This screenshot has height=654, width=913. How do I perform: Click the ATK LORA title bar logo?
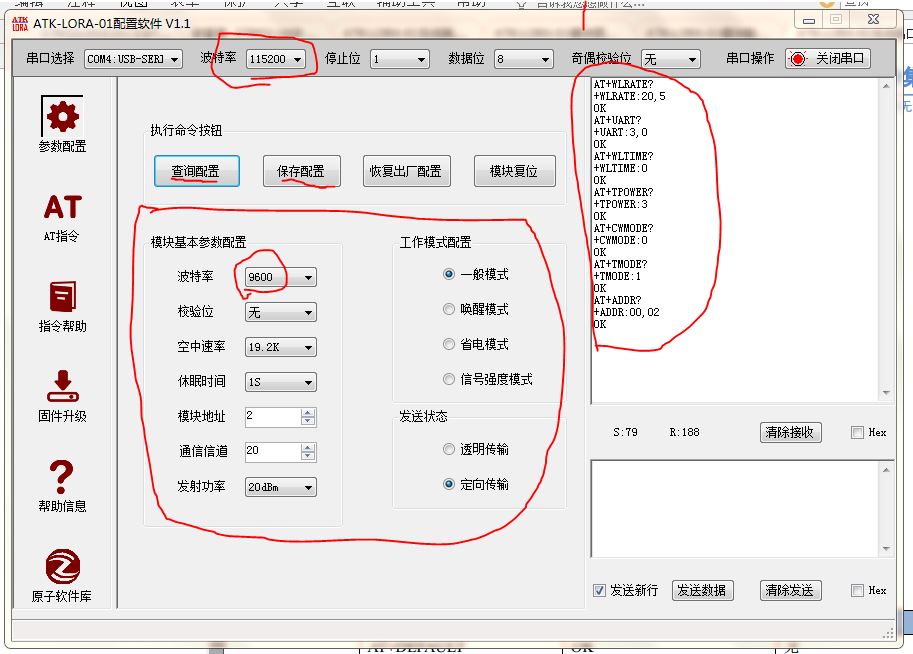[20, 24]
